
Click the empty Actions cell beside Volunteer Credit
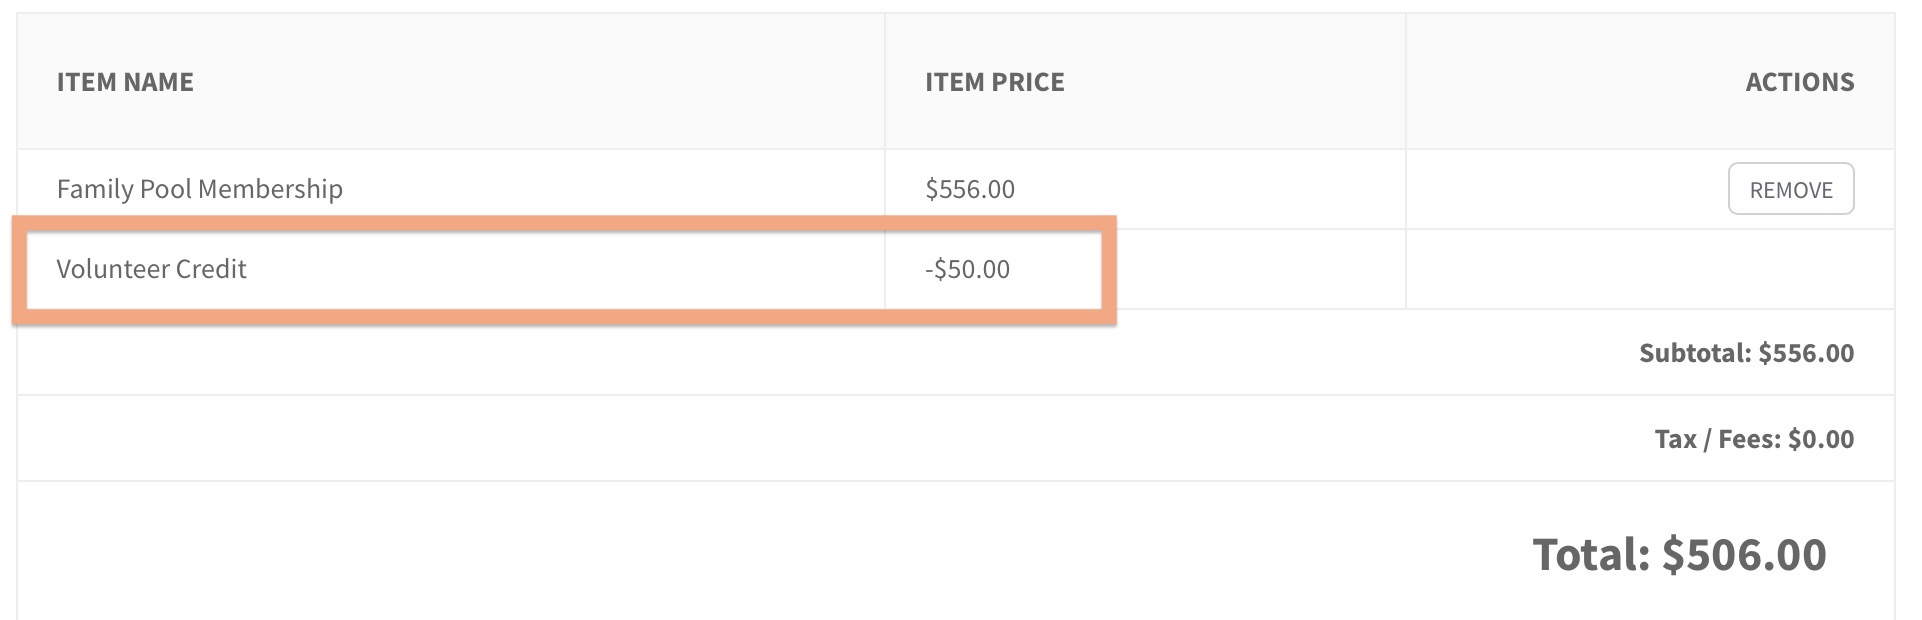click(x=1650, y=269)
